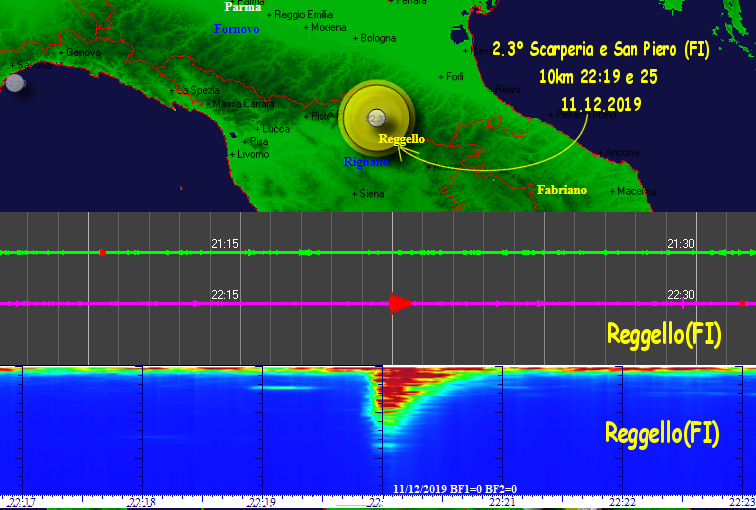Click red marker at end of magenta trace
756x510 pixels.
click(x=743, y=304)
